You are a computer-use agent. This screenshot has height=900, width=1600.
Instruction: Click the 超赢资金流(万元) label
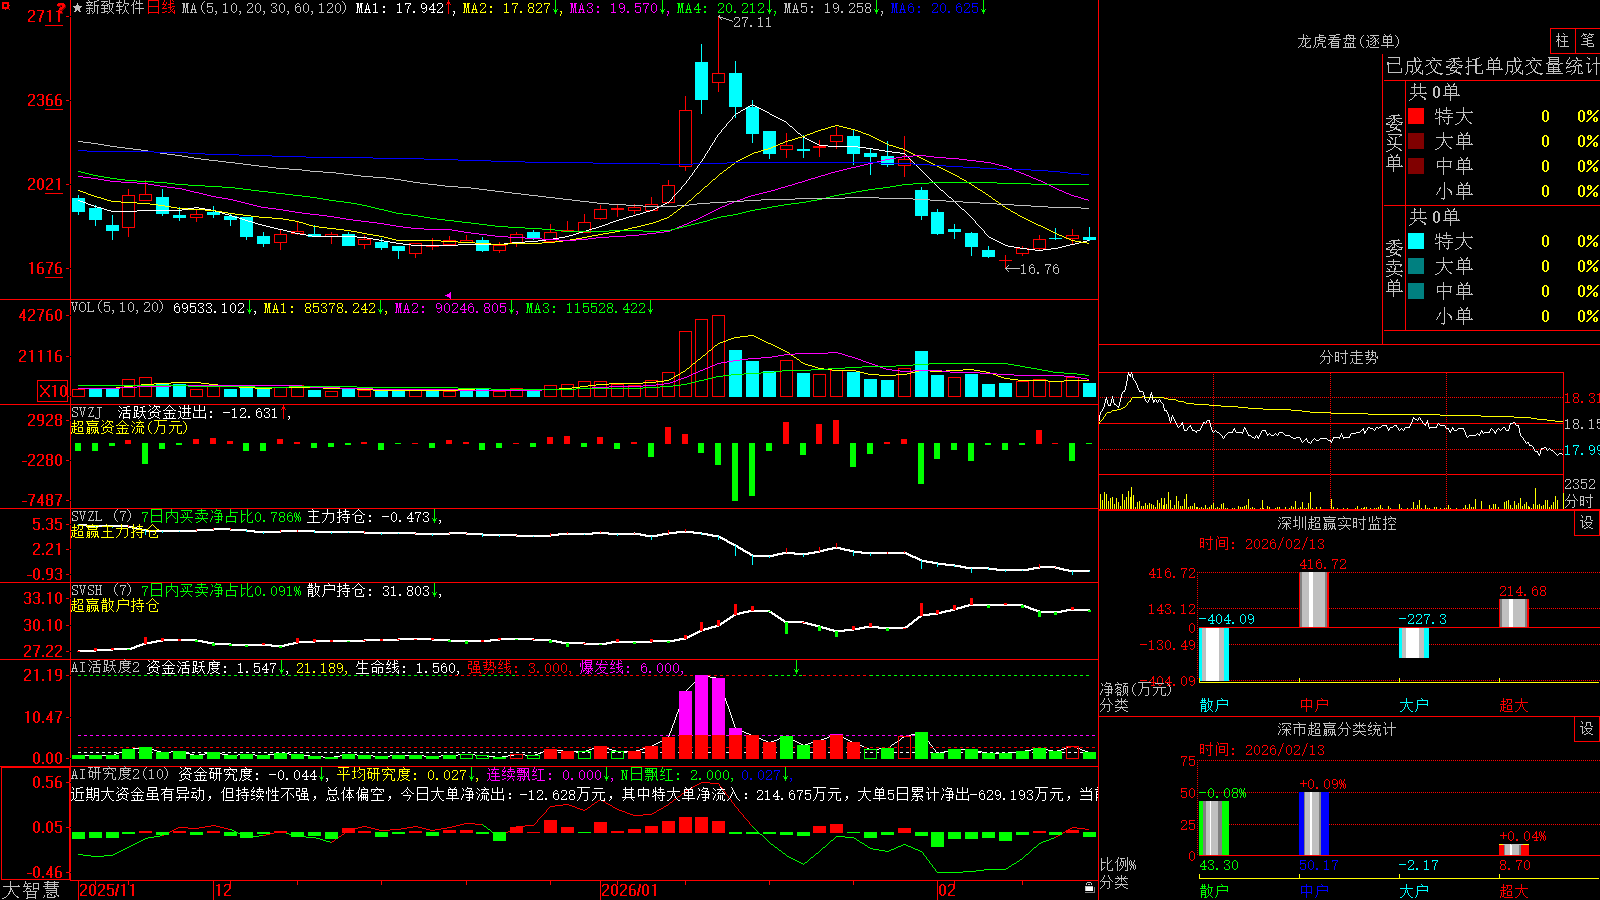pos(129,427)
